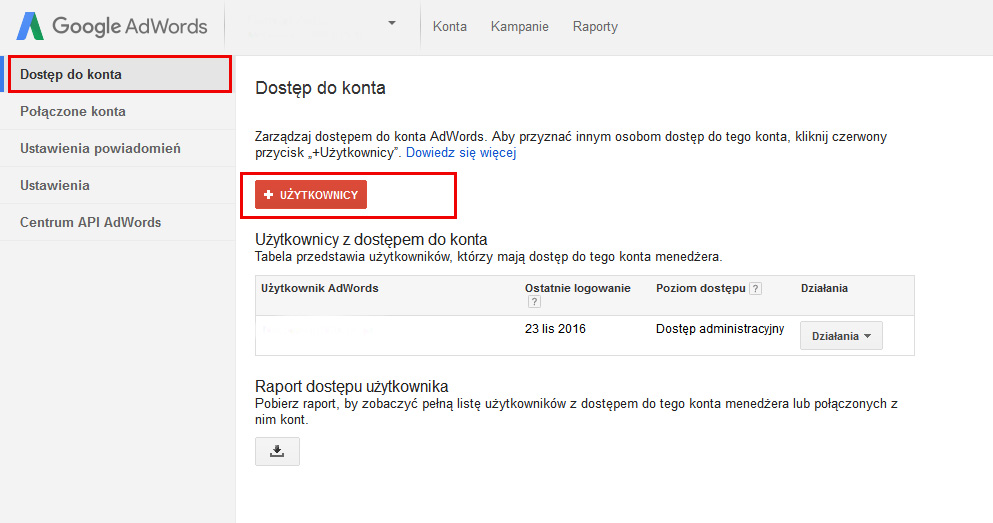The image size is (993, 523).
Task: Open Centrum API AdWords sidebar item
Action: coord(118,222)
